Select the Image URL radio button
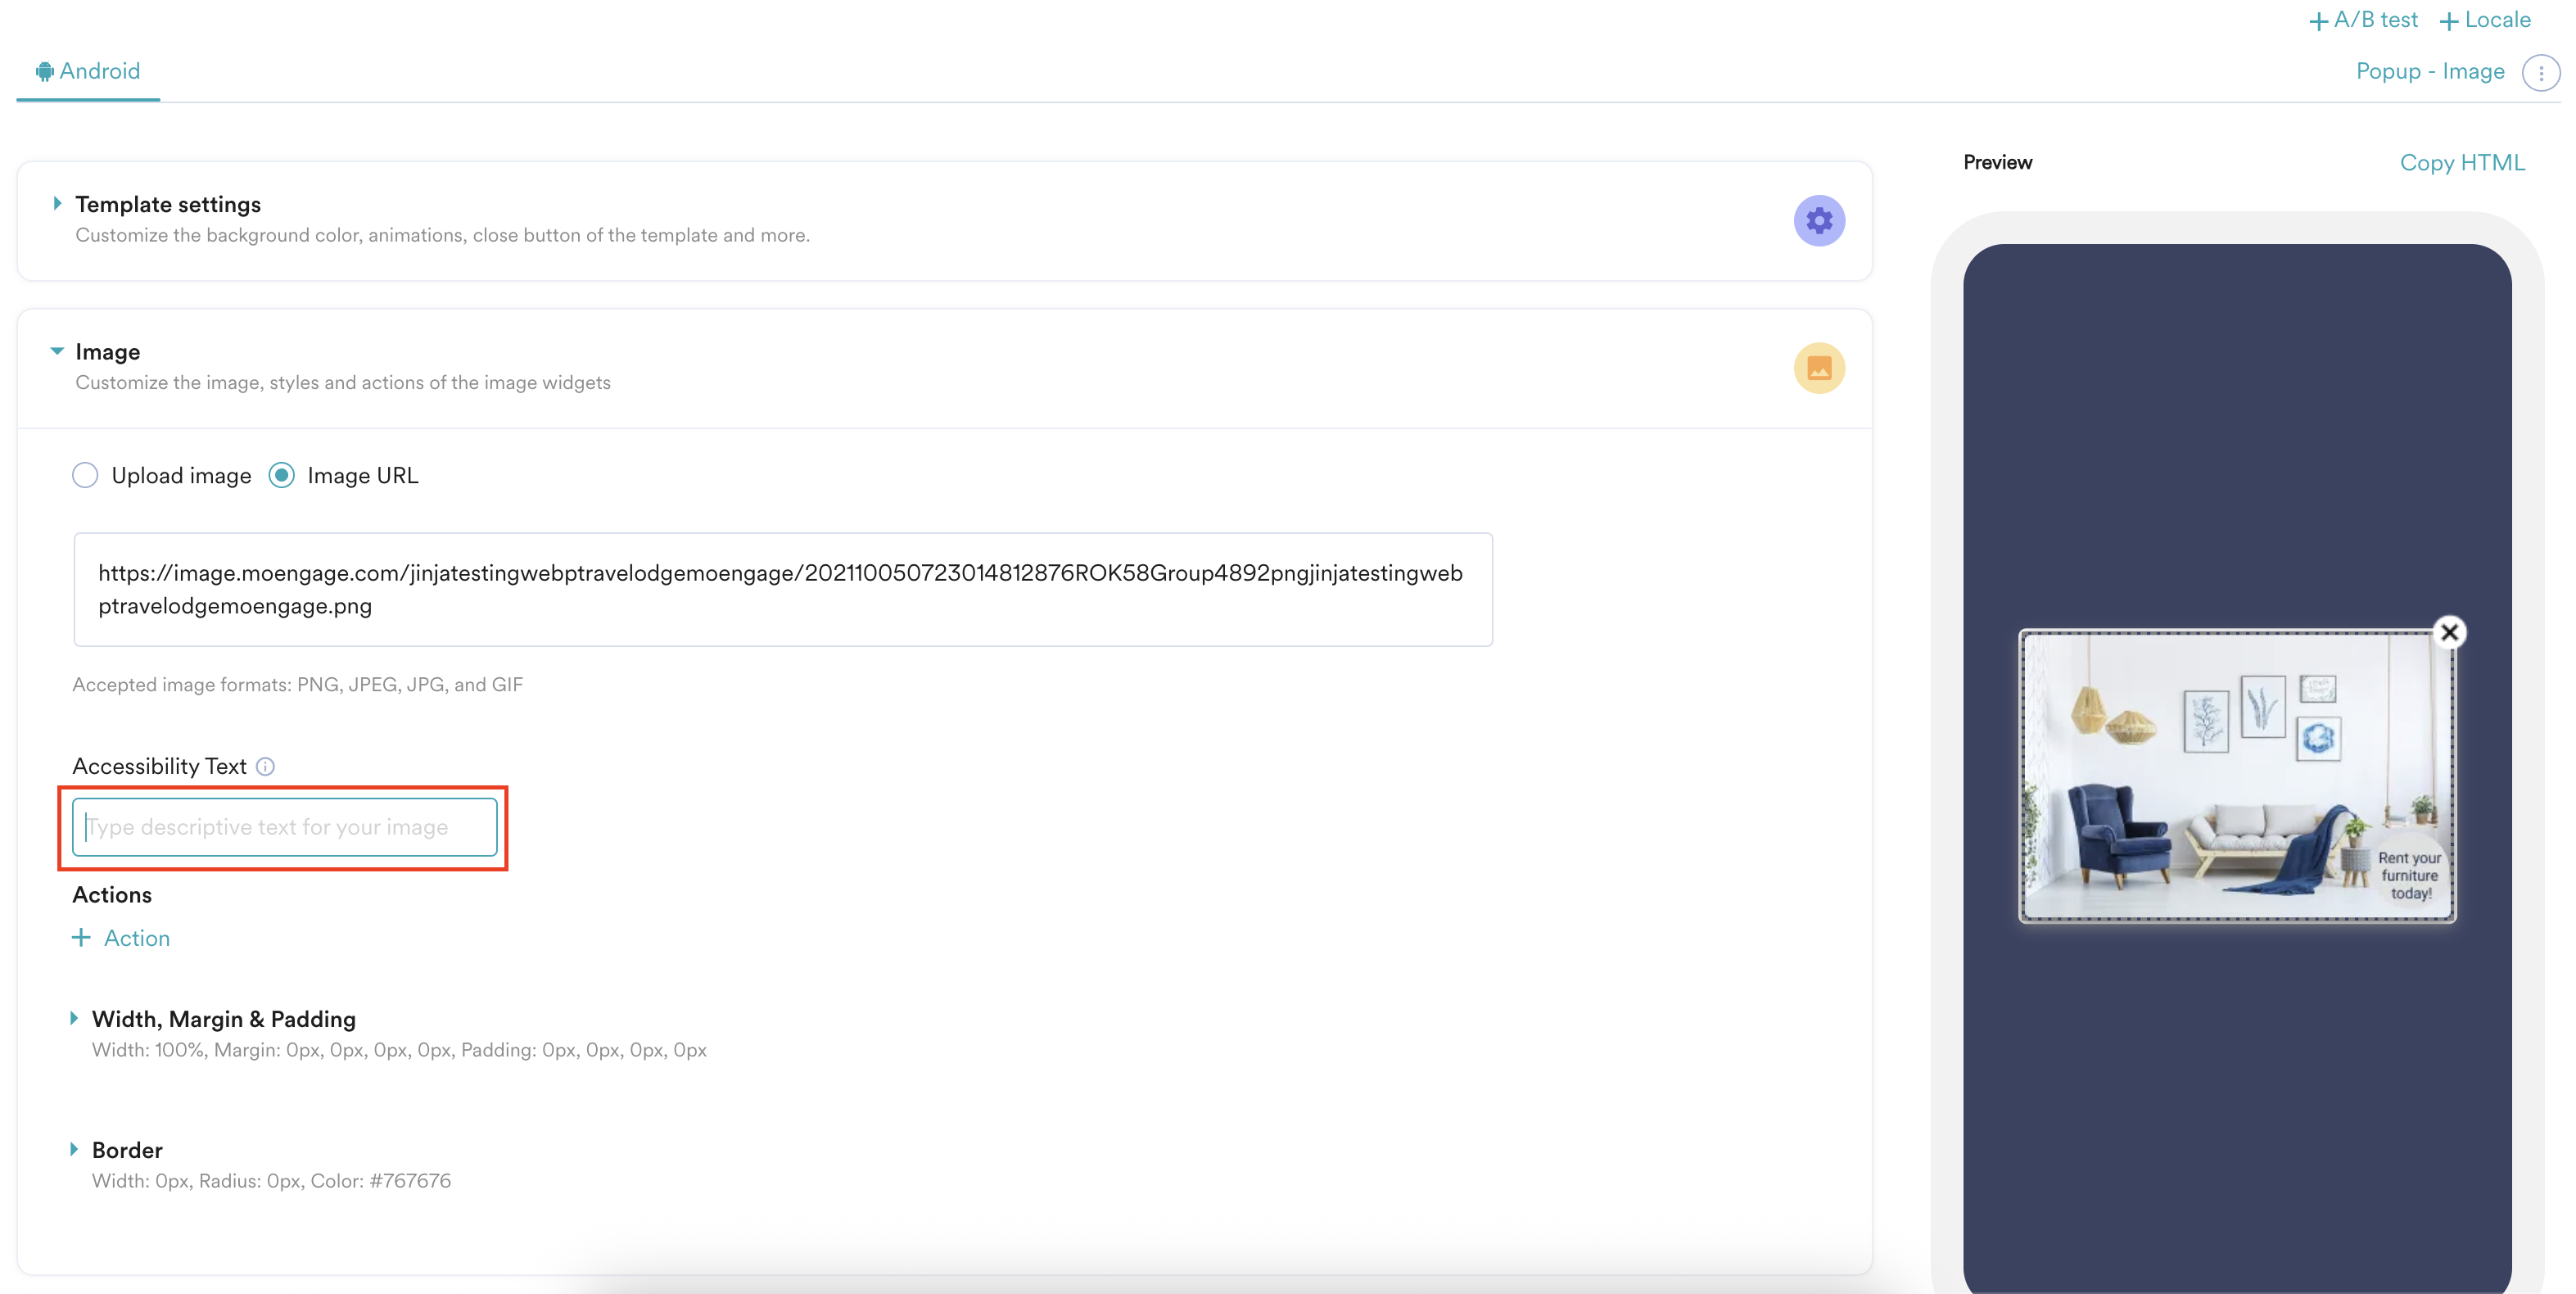This screenshot has width=2576, height=1294. (282, 475)
